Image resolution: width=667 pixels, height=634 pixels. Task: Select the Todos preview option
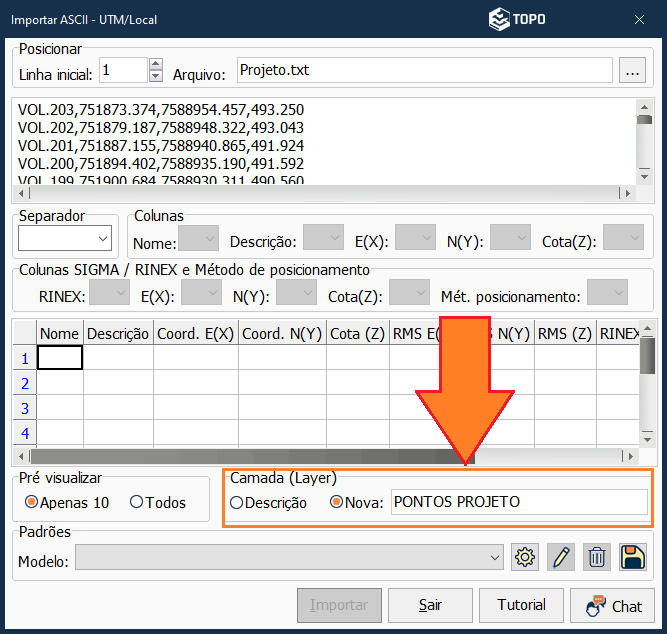tap(136, 502)
